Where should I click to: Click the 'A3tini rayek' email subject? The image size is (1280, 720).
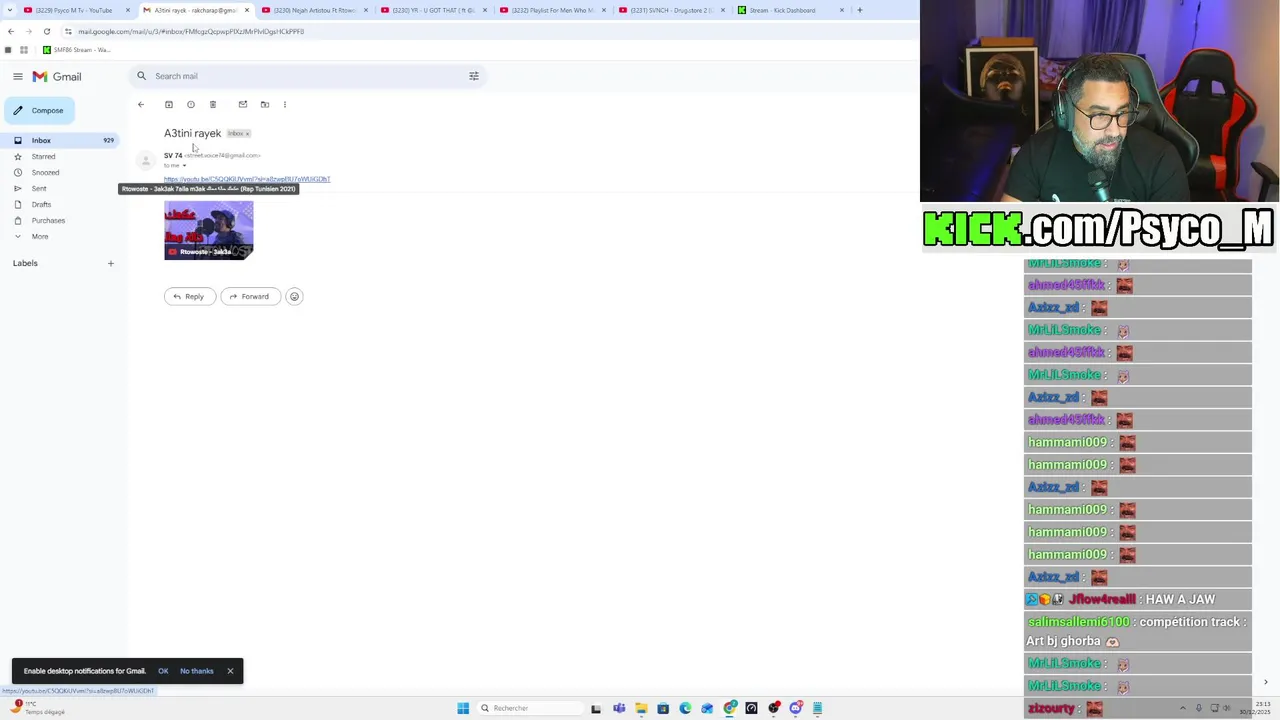[x=193, y=133]
